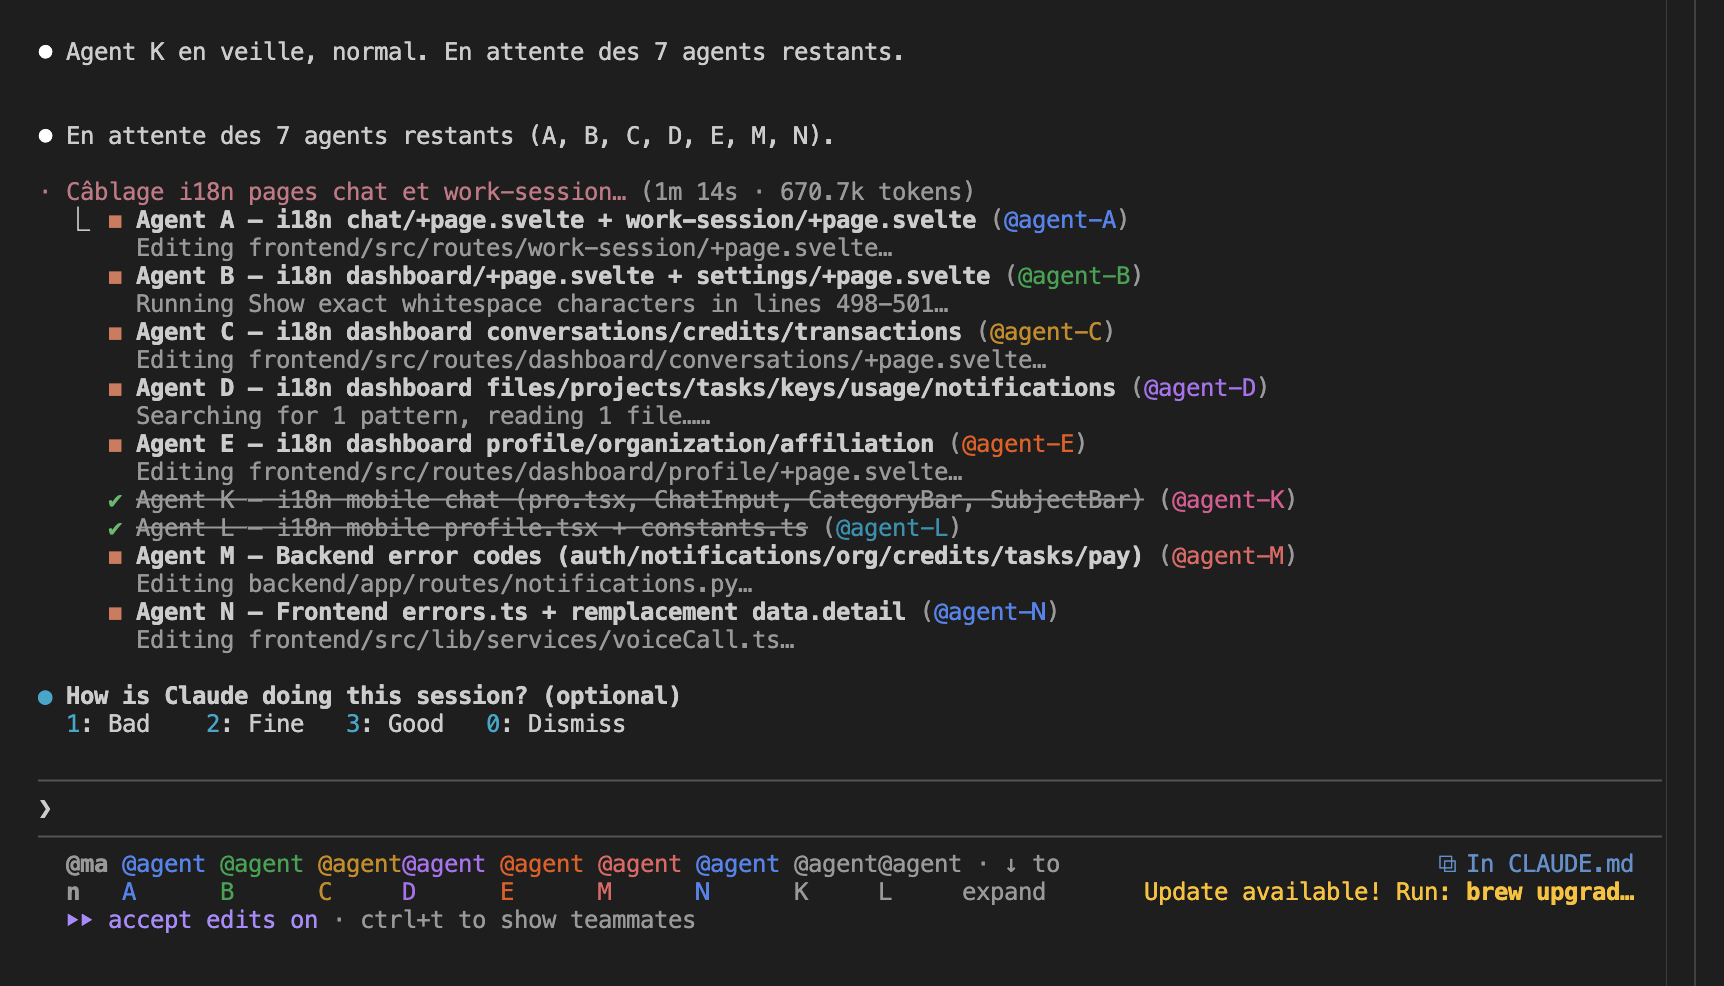This screenshot has width=1724, height=986.
Task: Click the orange status square beside Agent A
Action: pyautogui.click(x=115, y=220)
